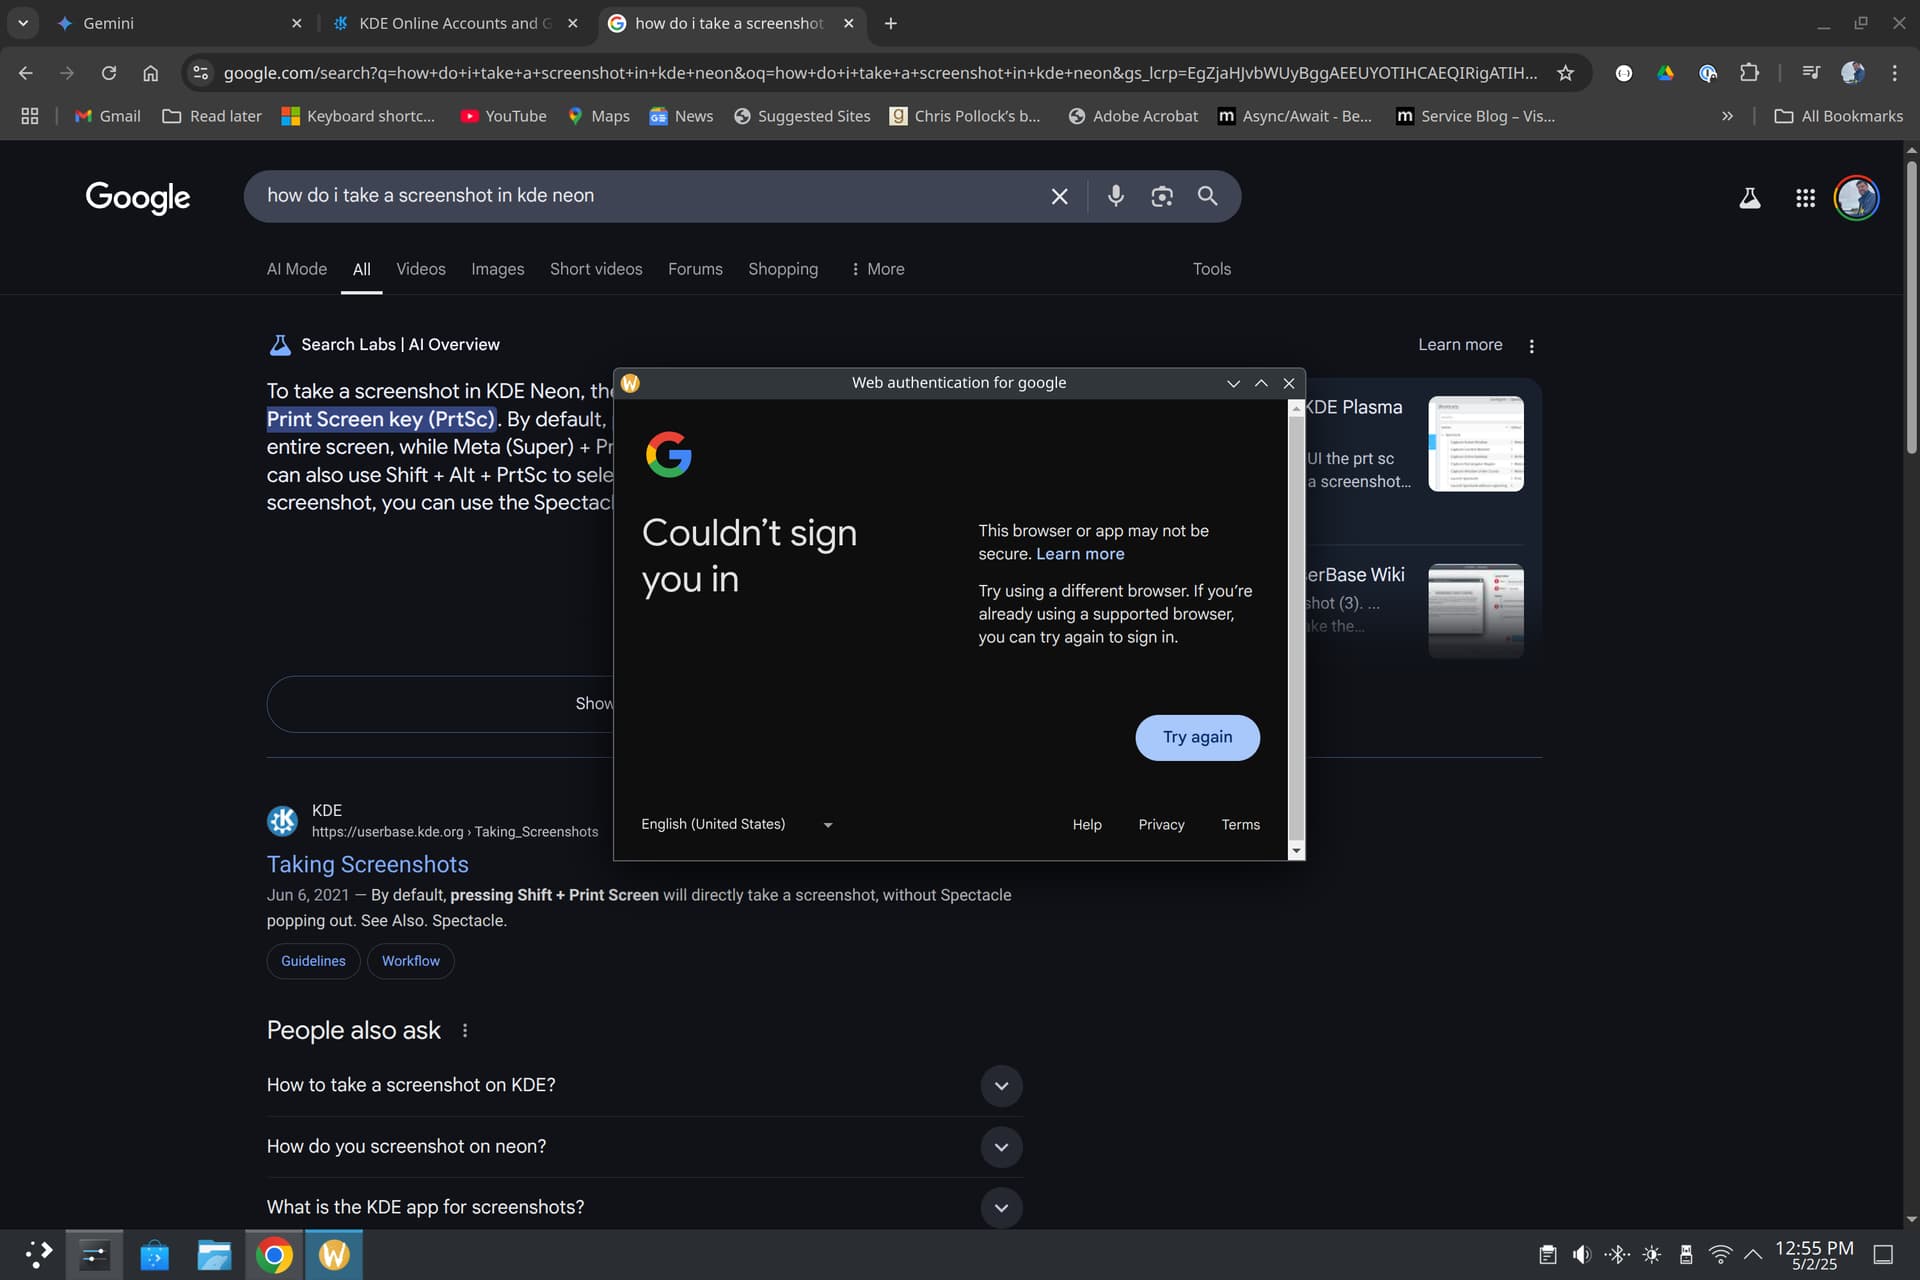Image resolution: width=1920 pixels, height=1280 pixels.
Task: Open the bookmarks apps grid icon
Action: point(30,116)
